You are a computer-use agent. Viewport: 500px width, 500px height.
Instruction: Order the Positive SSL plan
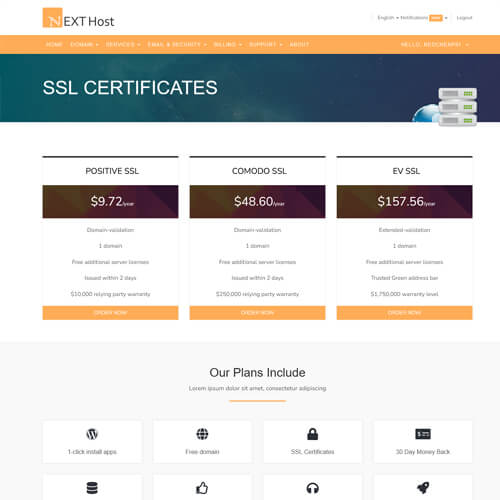click(x=110, y=313)
